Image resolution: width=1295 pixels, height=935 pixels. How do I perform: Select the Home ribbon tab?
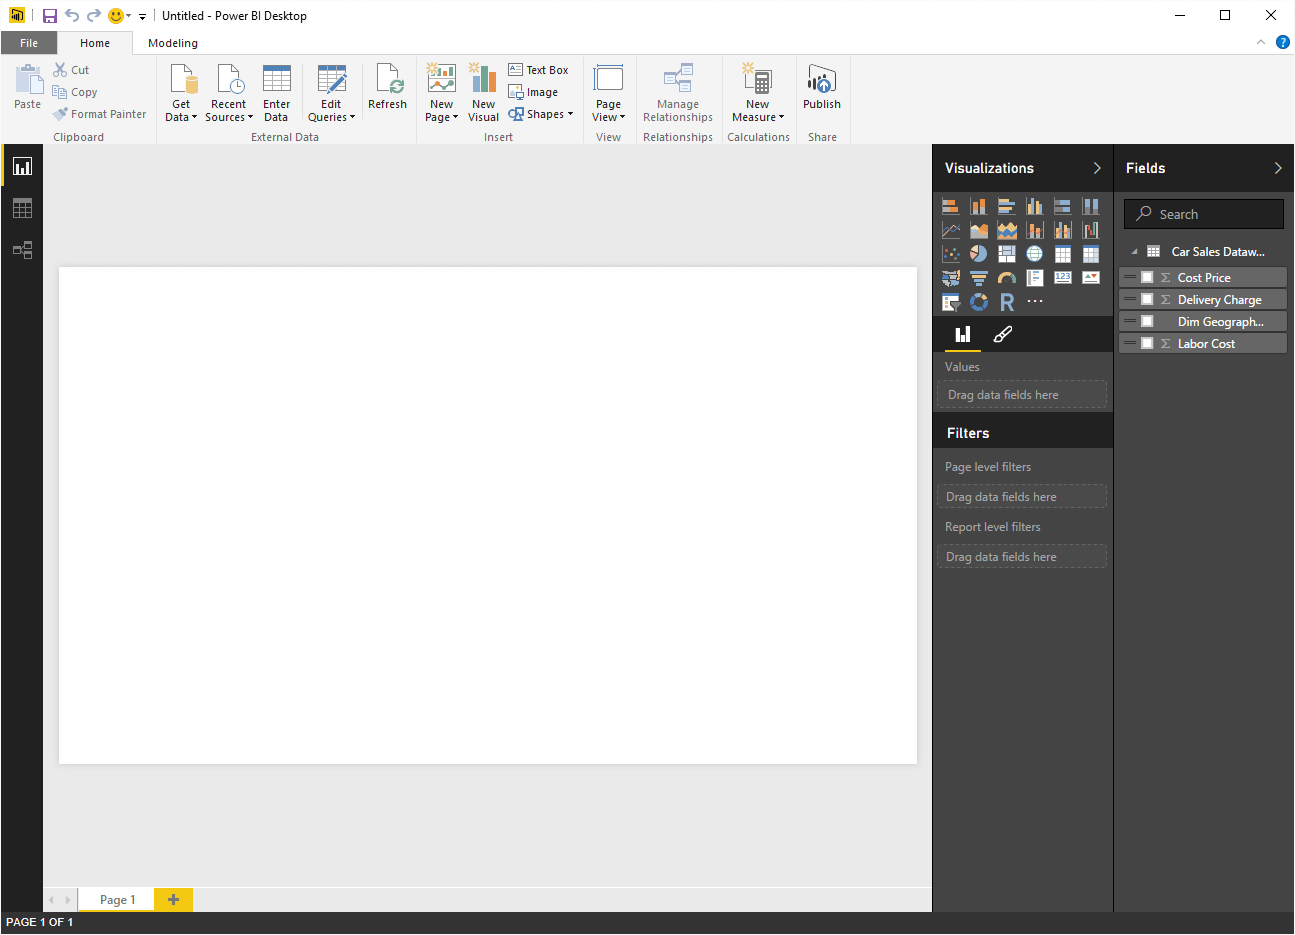(x=95, y=43)
